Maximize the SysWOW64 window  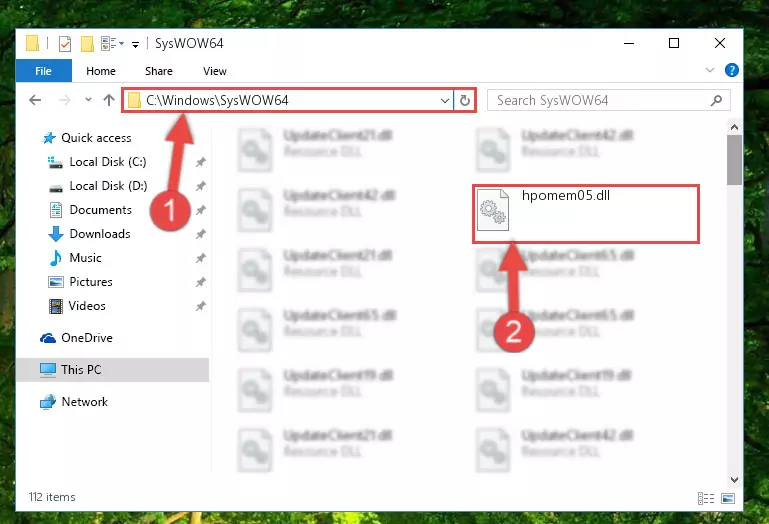pyautogui.click(x=674, y=44)
